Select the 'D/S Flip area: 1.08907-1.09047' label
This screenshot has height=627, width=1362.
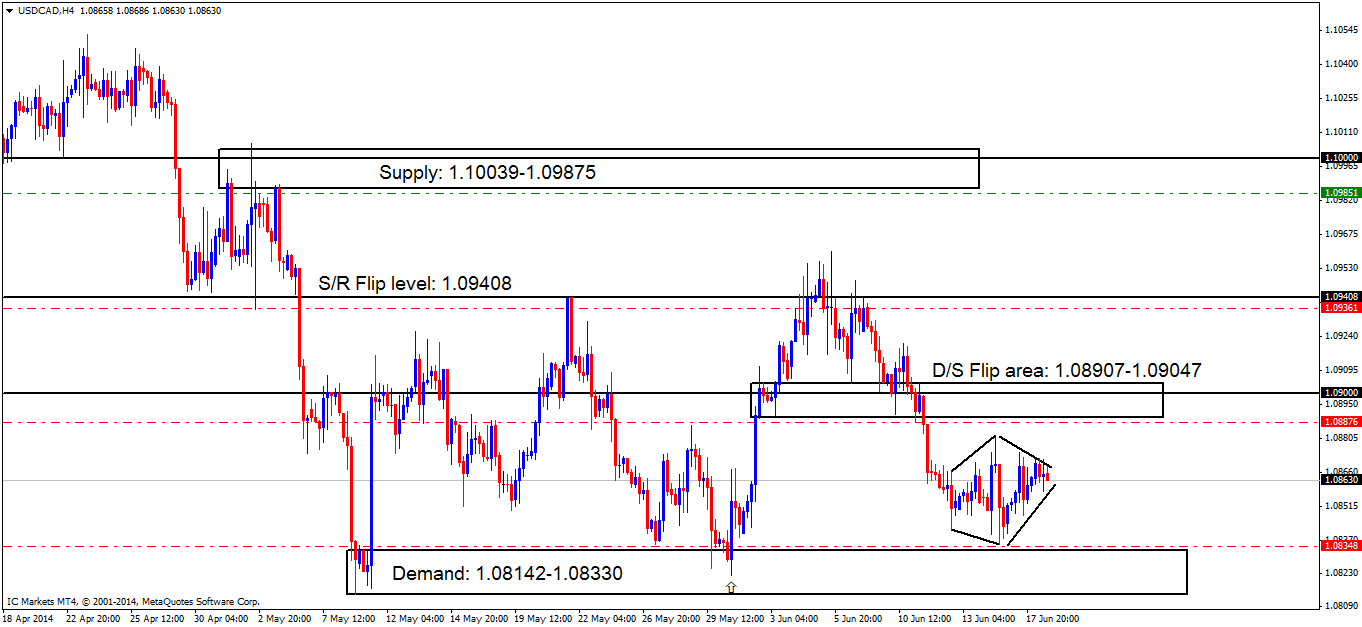coord(1066,370)
